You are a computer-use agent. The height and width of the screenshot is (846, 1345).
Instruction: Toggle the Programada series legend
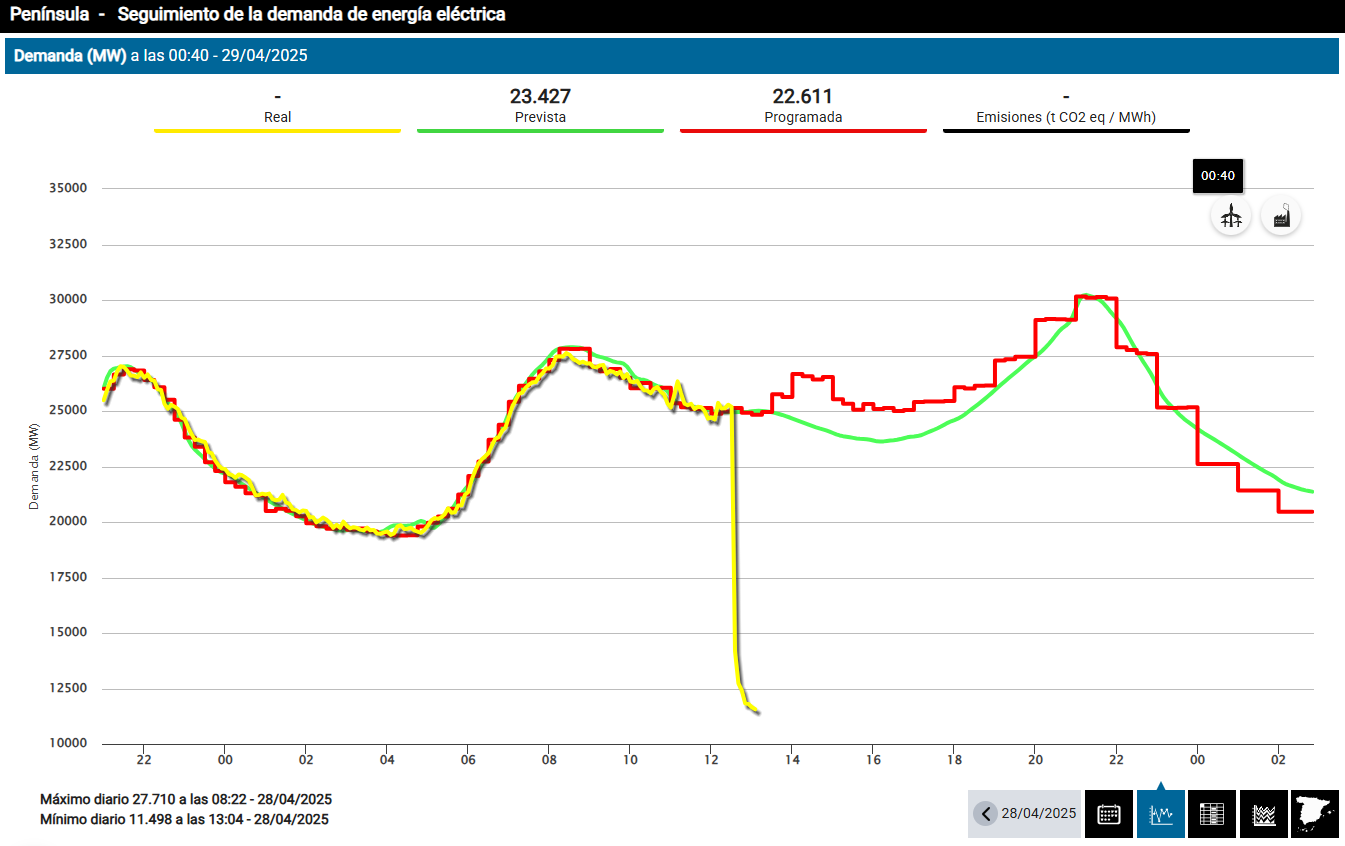point(803,117)
